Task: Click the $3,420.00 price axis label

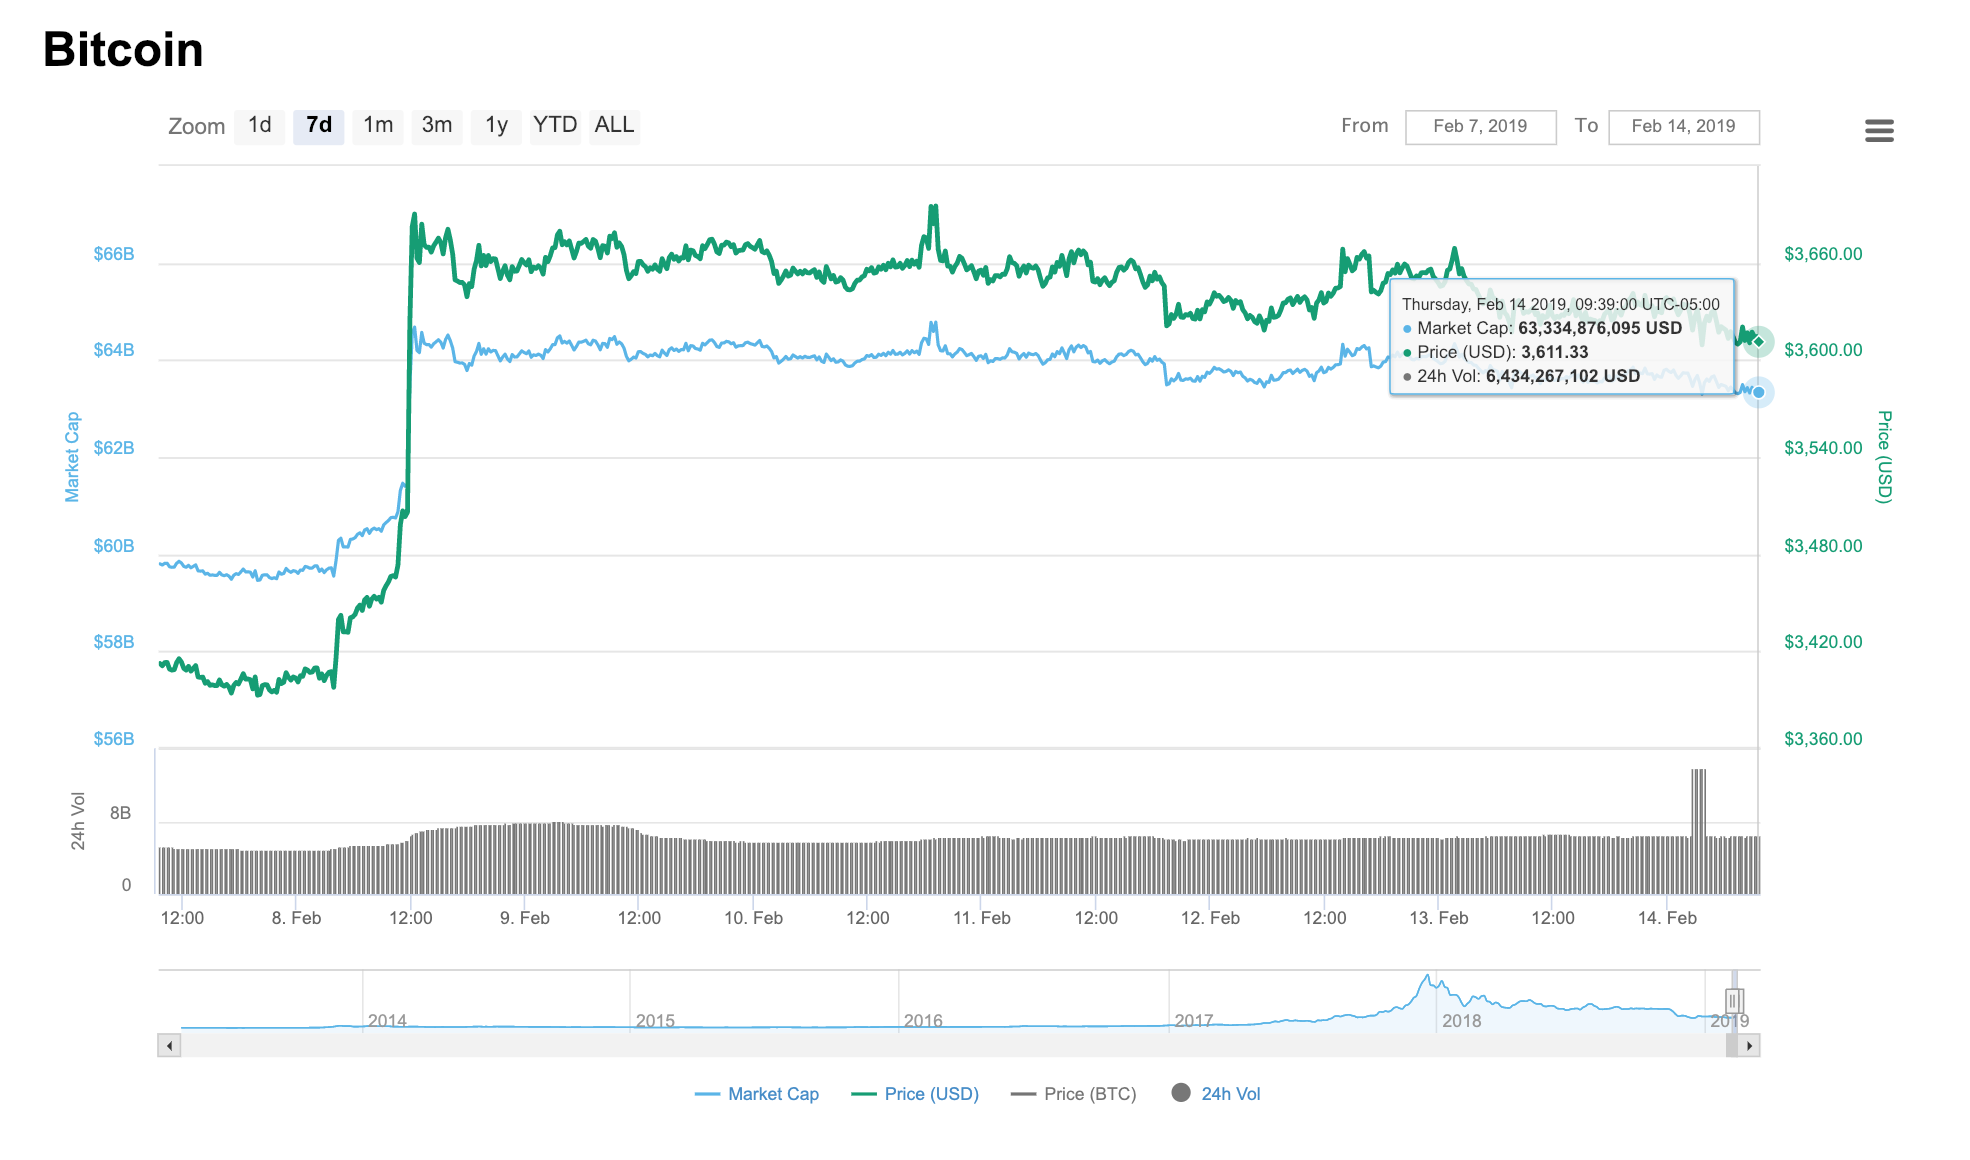Action: click(1823, 642)
